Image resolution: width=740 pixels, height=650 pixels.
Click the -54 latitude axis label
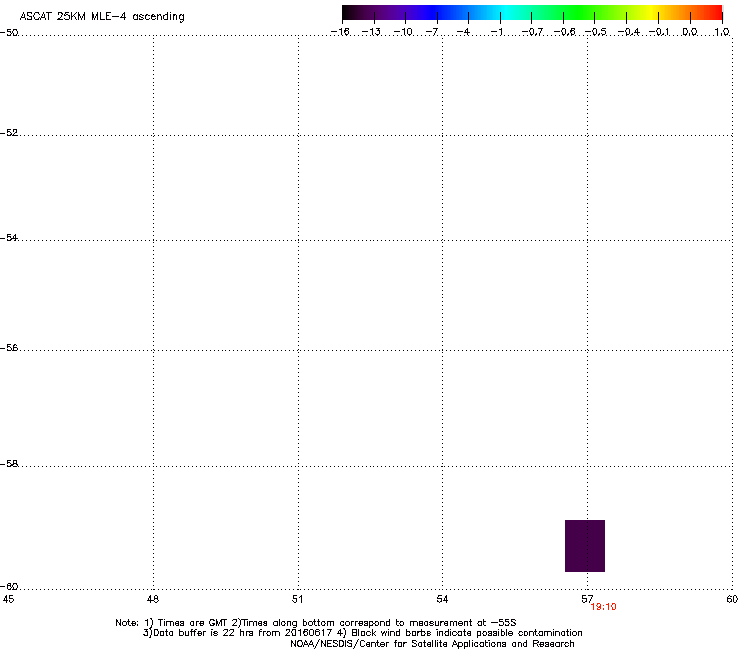(9, 238)
